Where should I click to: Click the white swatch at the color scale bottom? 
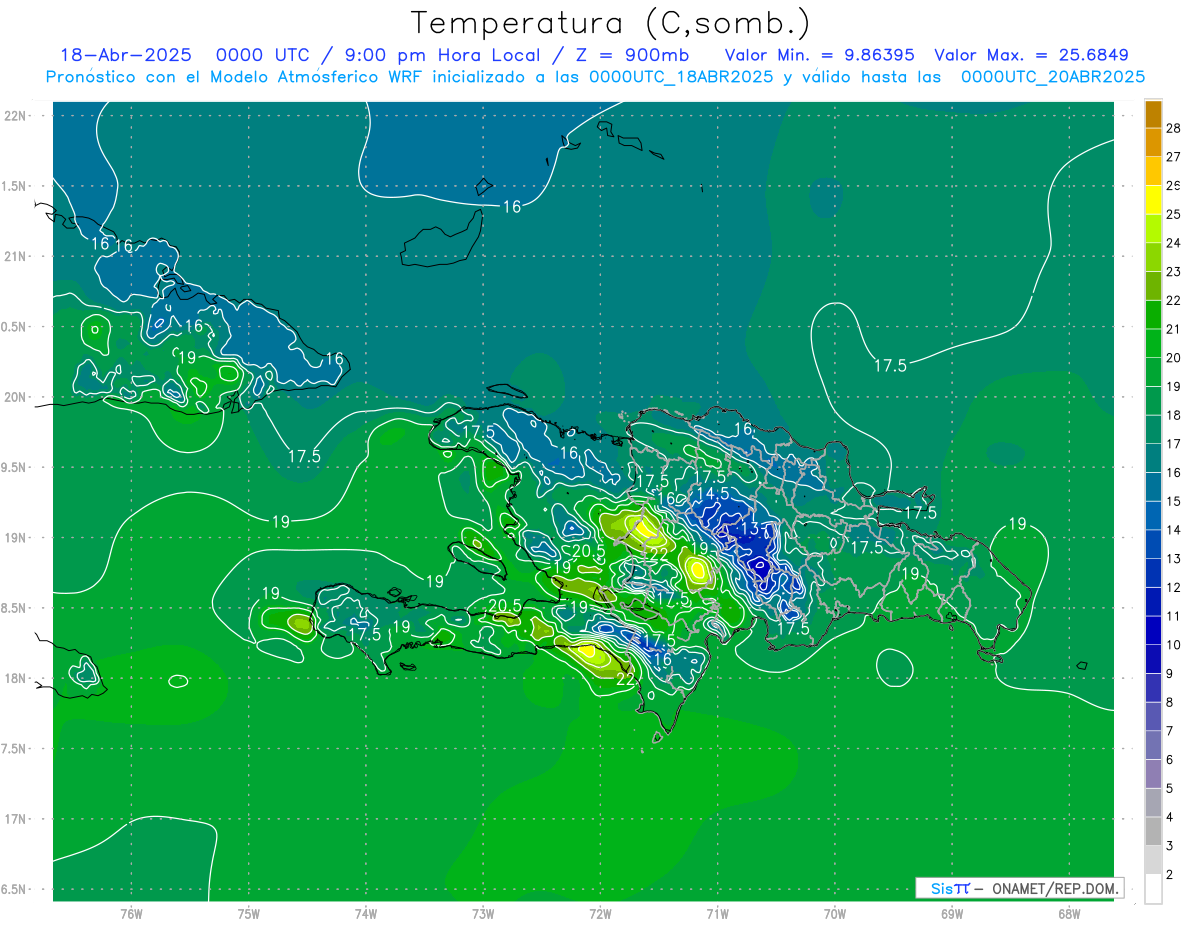[x=1153, y=889]
